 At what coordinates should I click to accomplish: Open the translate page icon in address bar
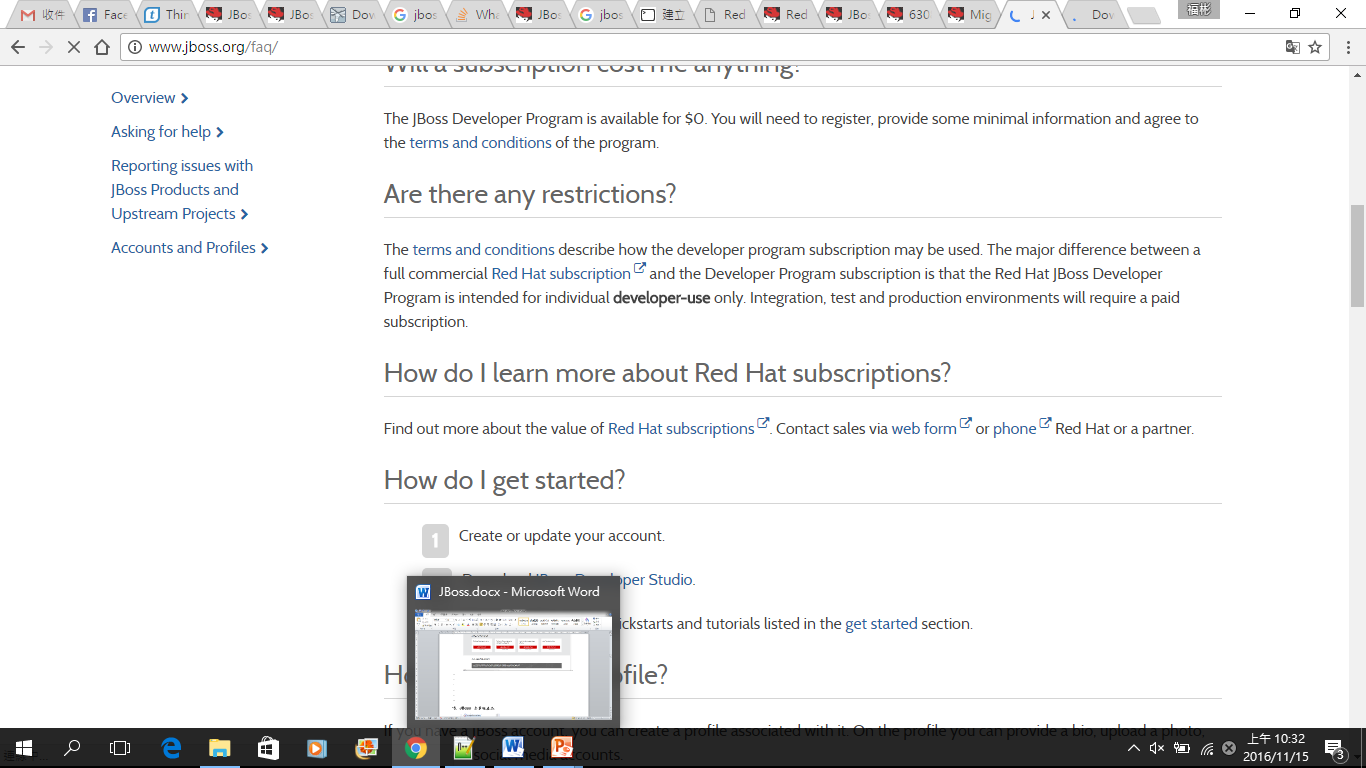(x=1293, y=47)
